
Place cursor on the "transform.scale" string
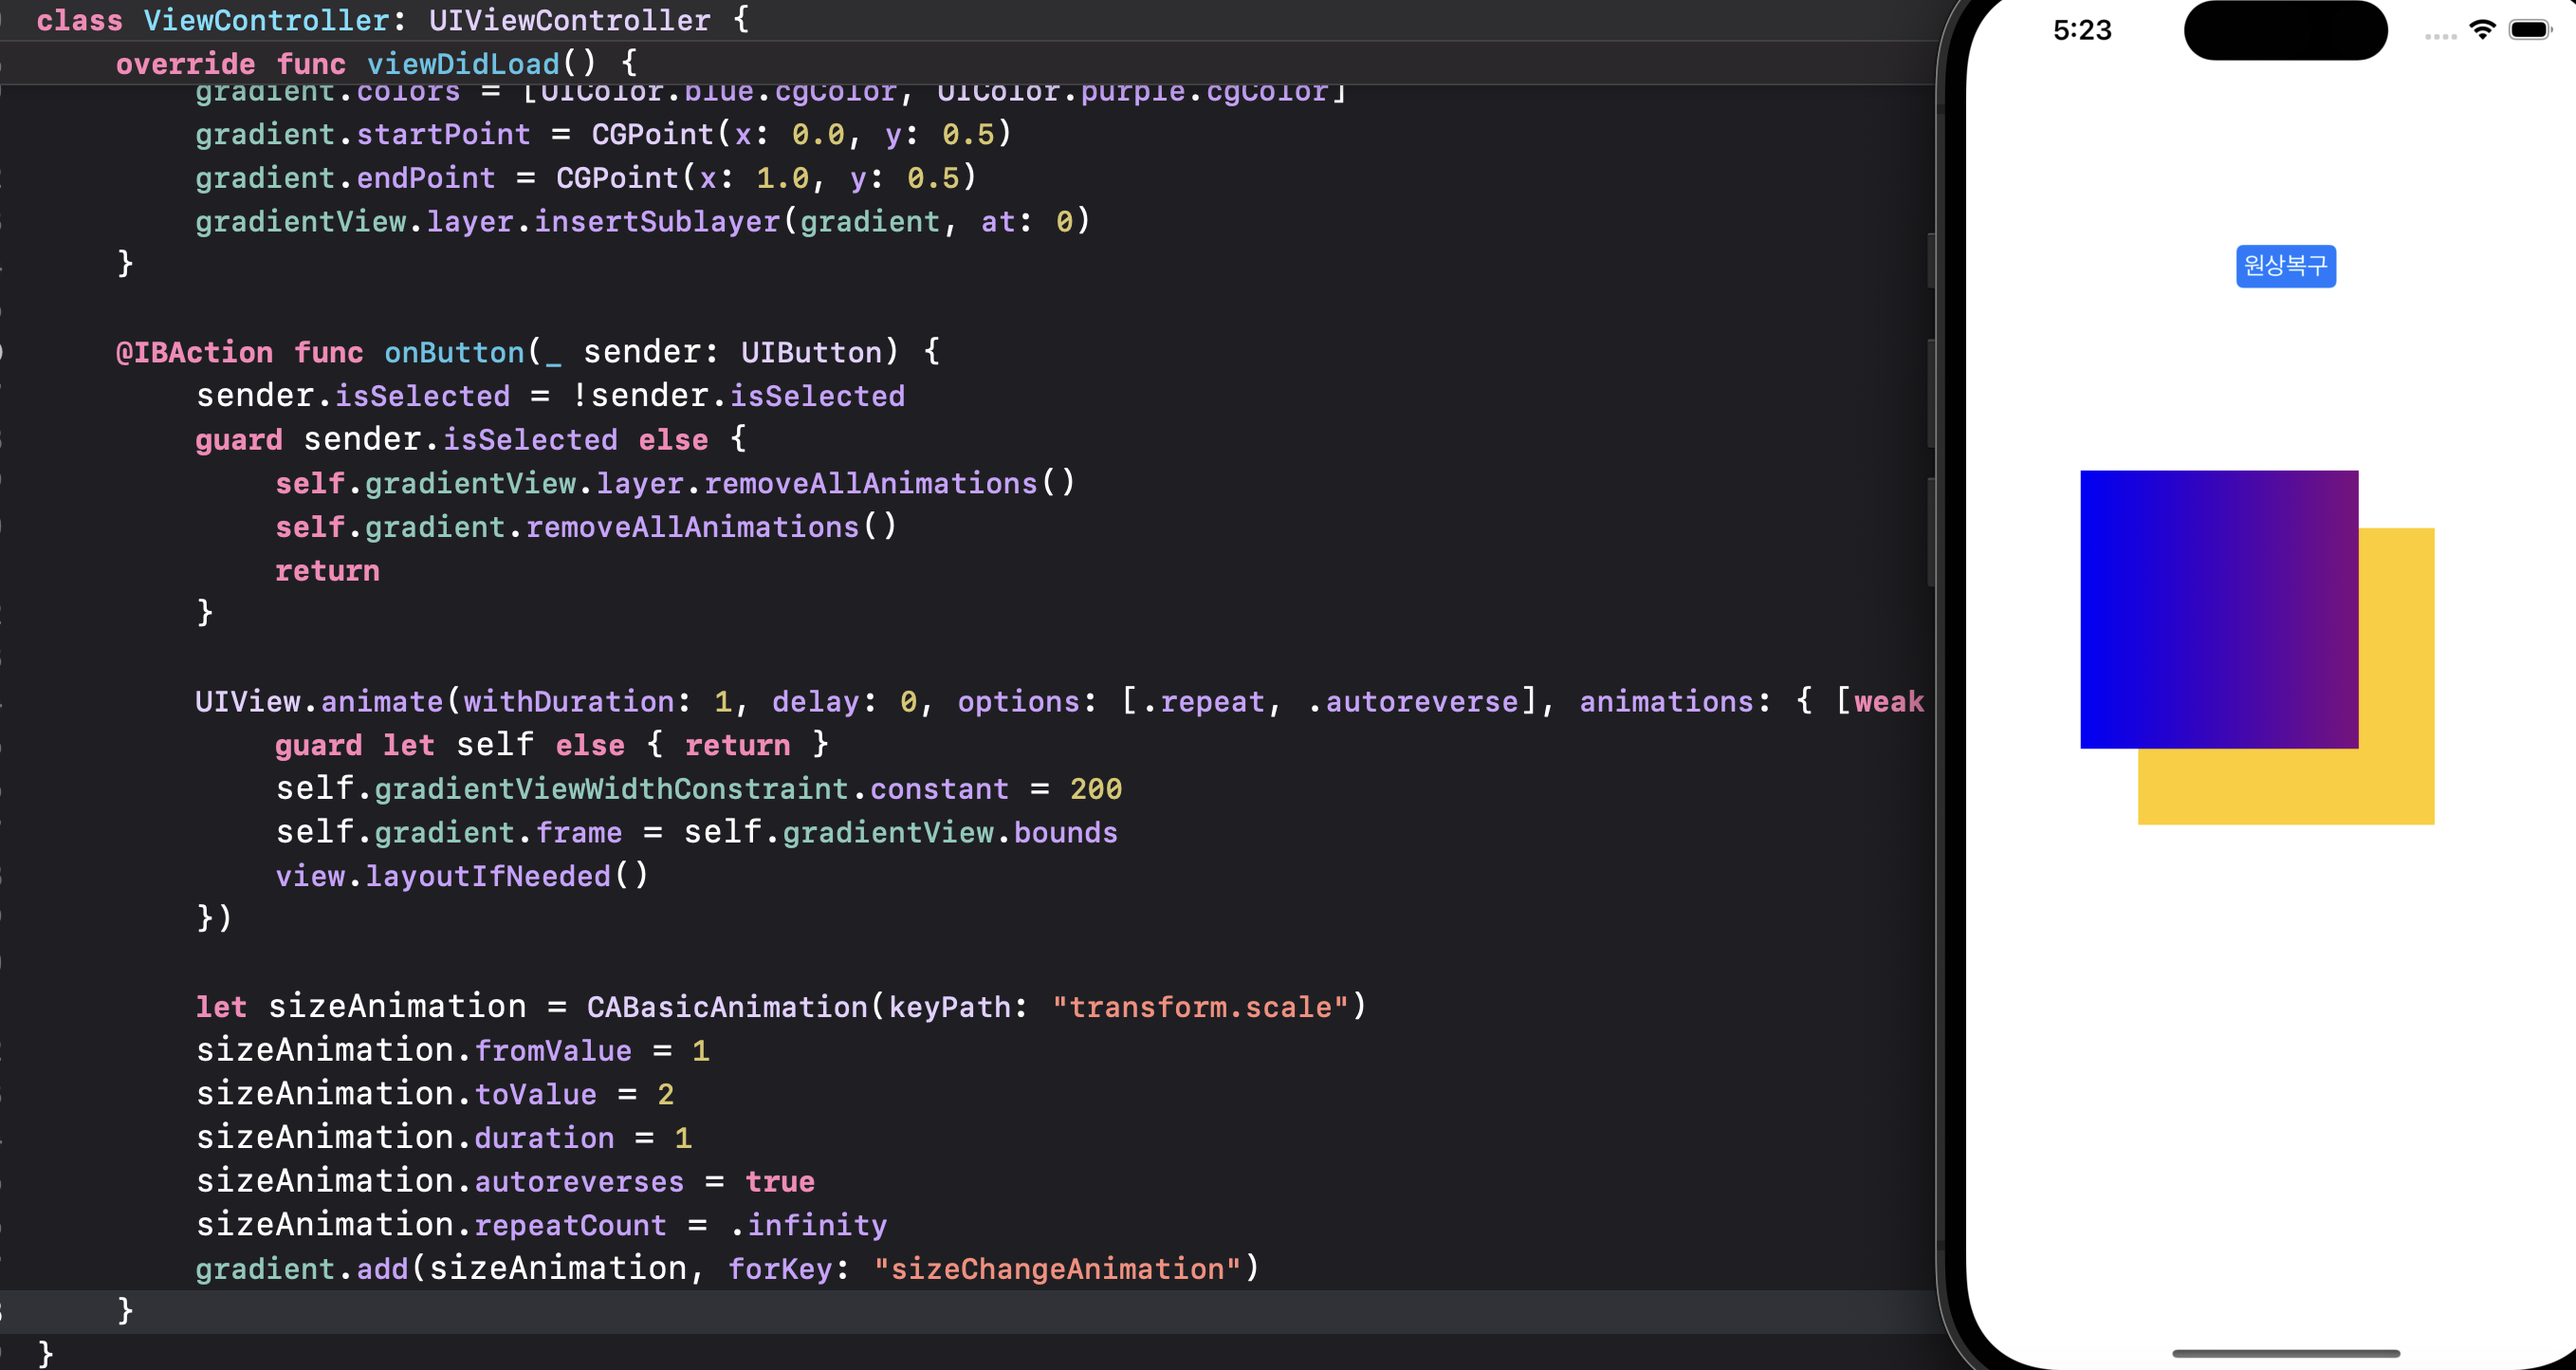pos(1200,1006)
